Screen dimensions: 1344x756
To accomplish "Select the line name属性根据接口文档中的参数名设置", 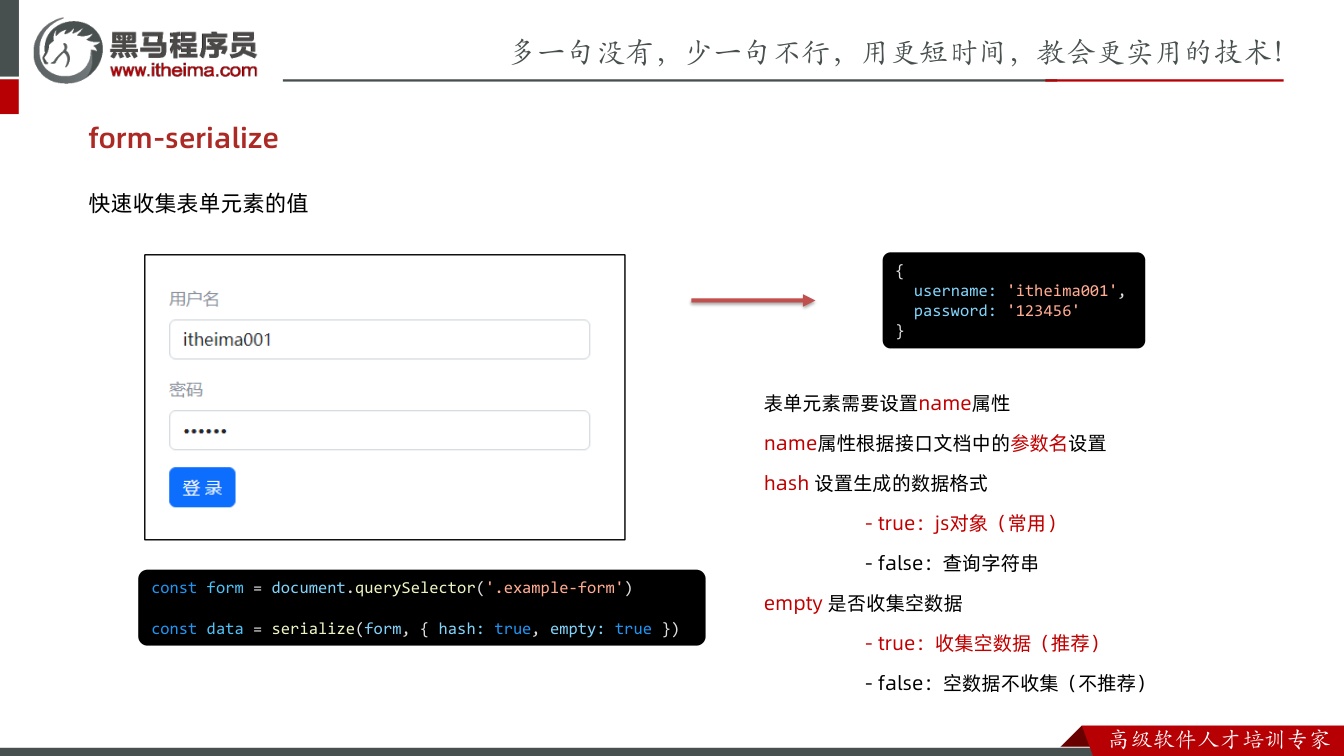I will pos(935,443).
